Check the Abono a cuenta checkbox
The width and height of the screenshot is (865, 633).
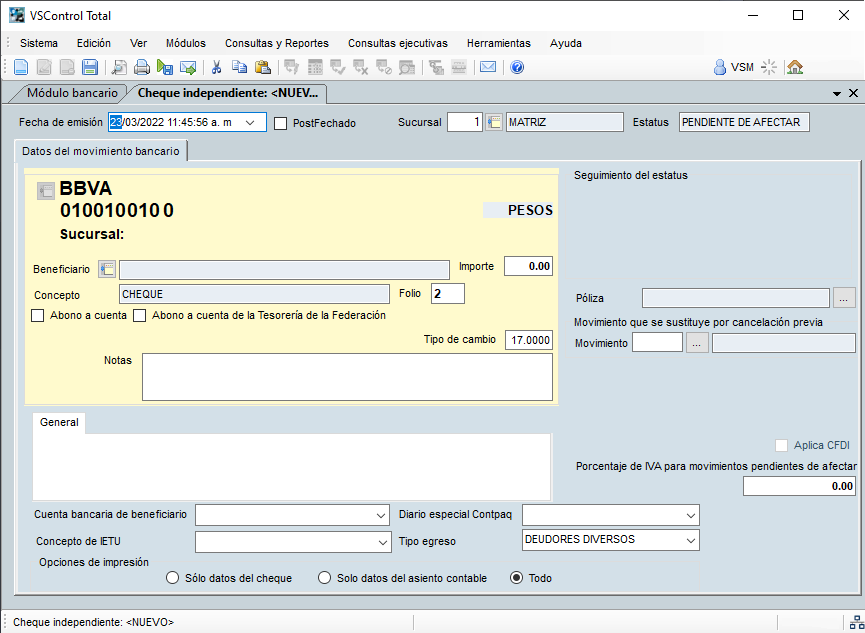38,316
